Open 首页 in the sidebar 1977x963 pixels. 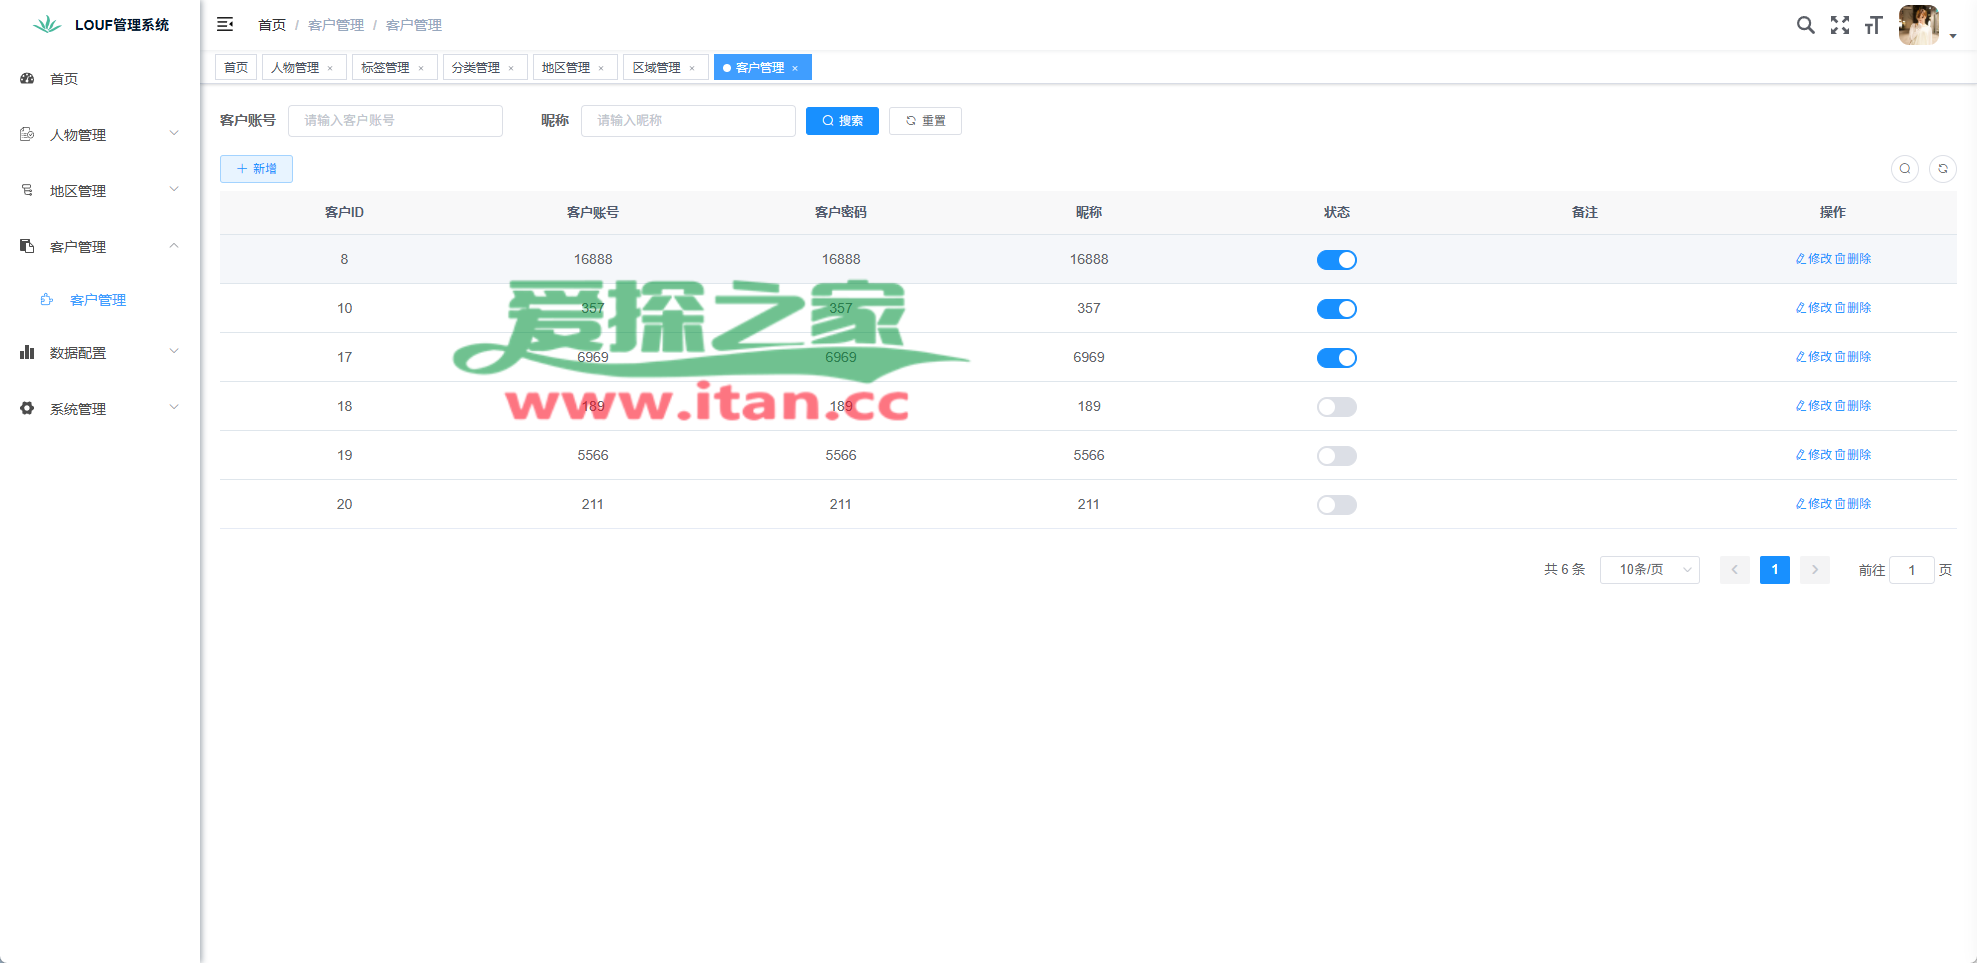click(64, 79)
